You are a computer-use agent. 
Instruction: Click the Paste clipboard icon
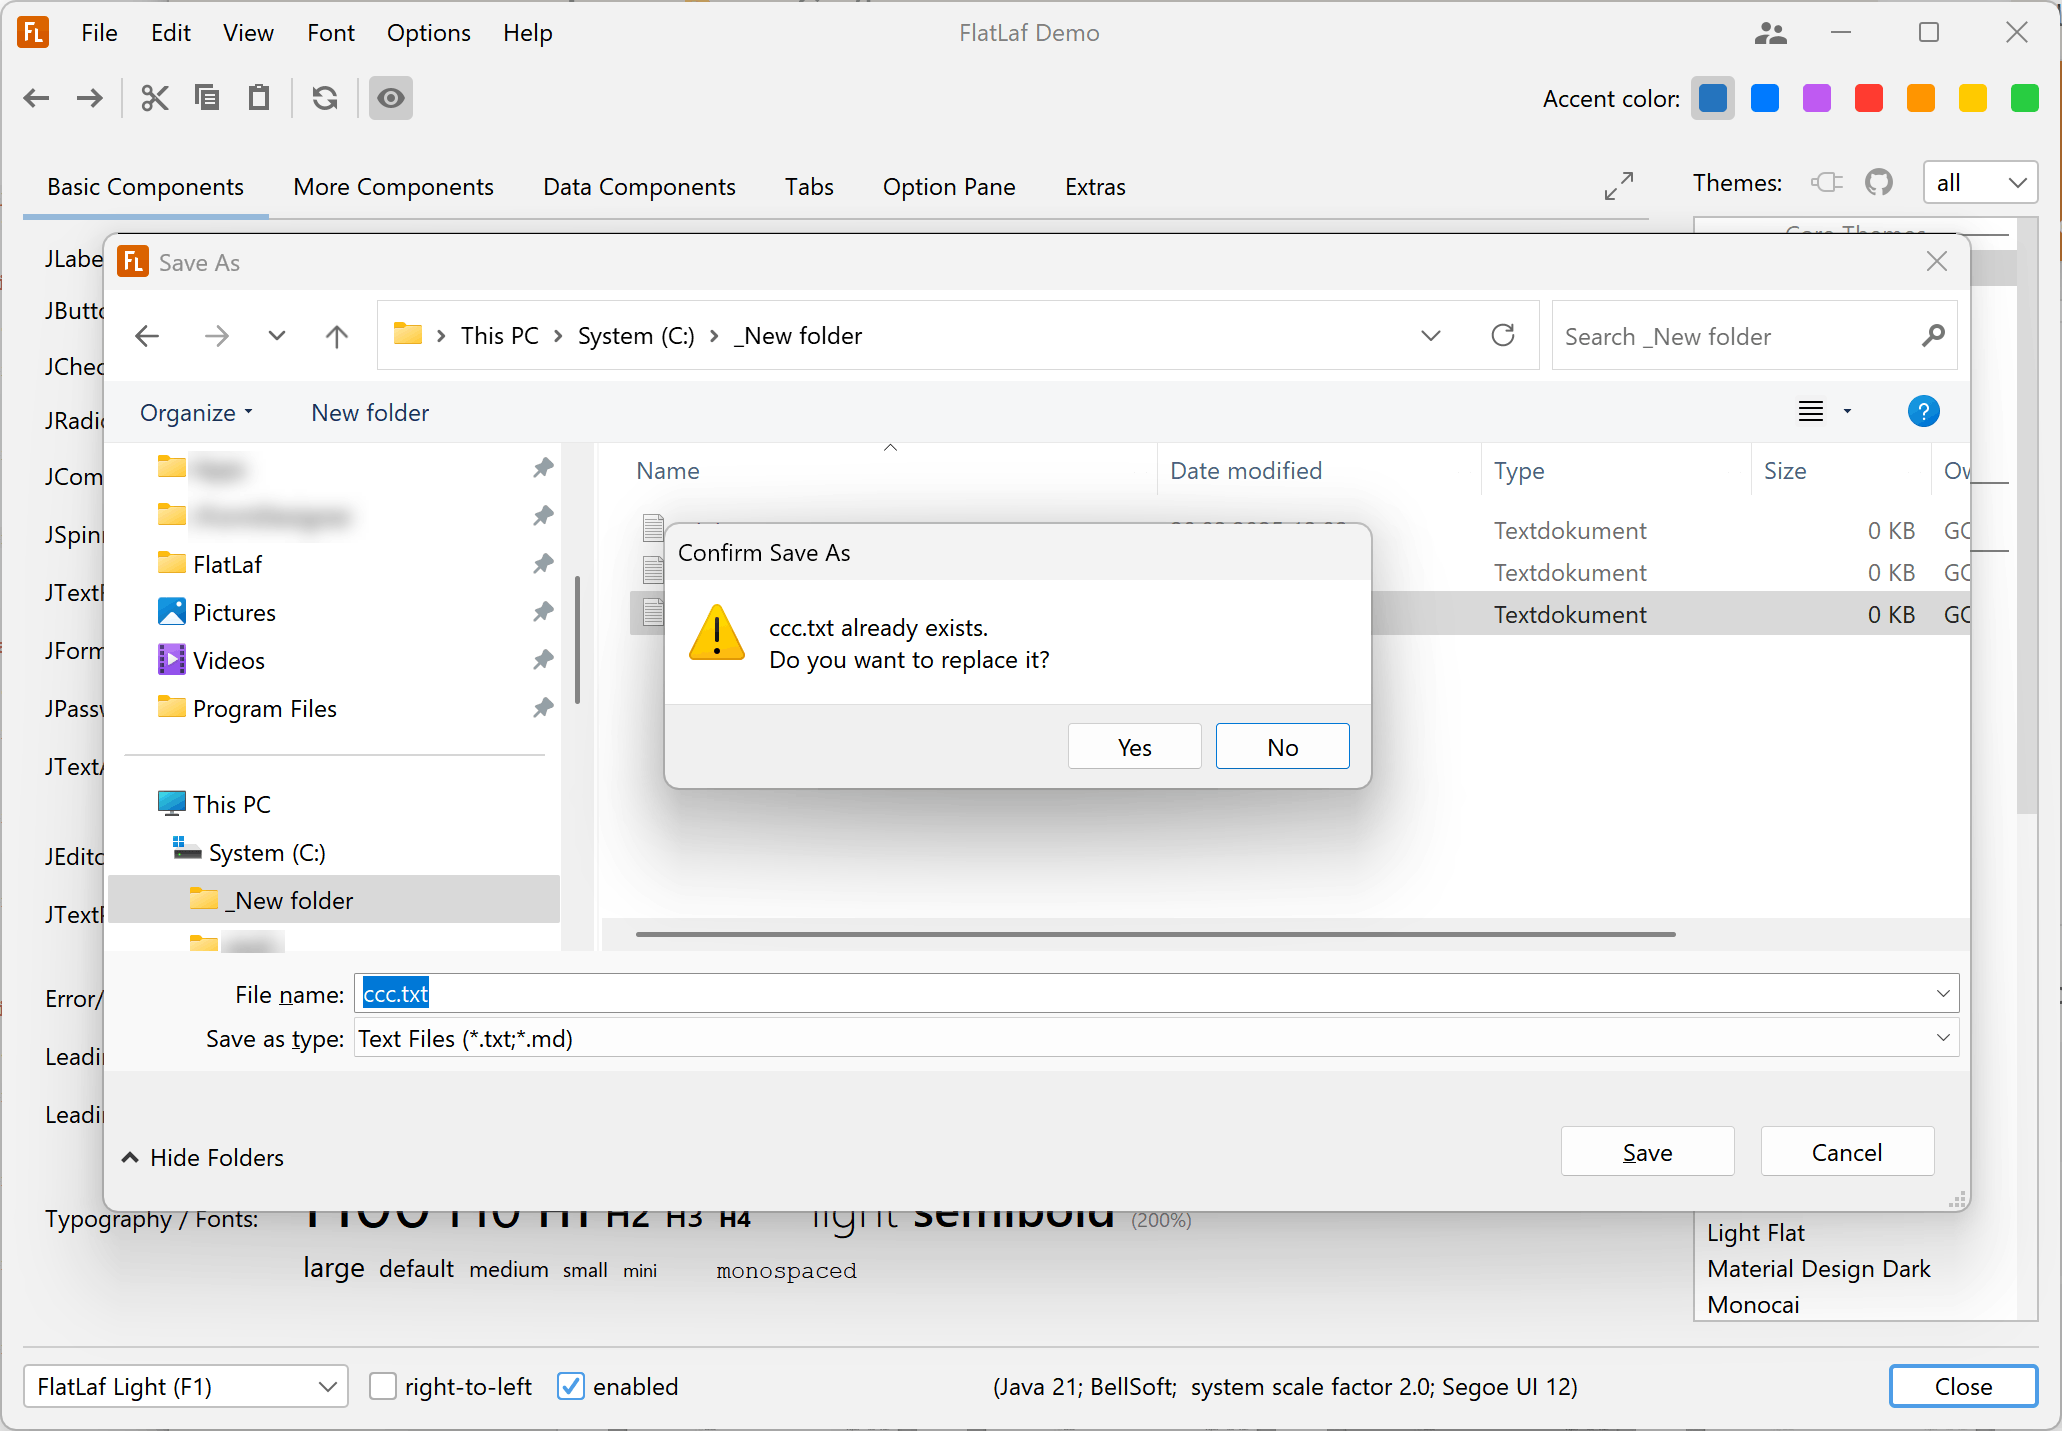[x=259, y=98]
